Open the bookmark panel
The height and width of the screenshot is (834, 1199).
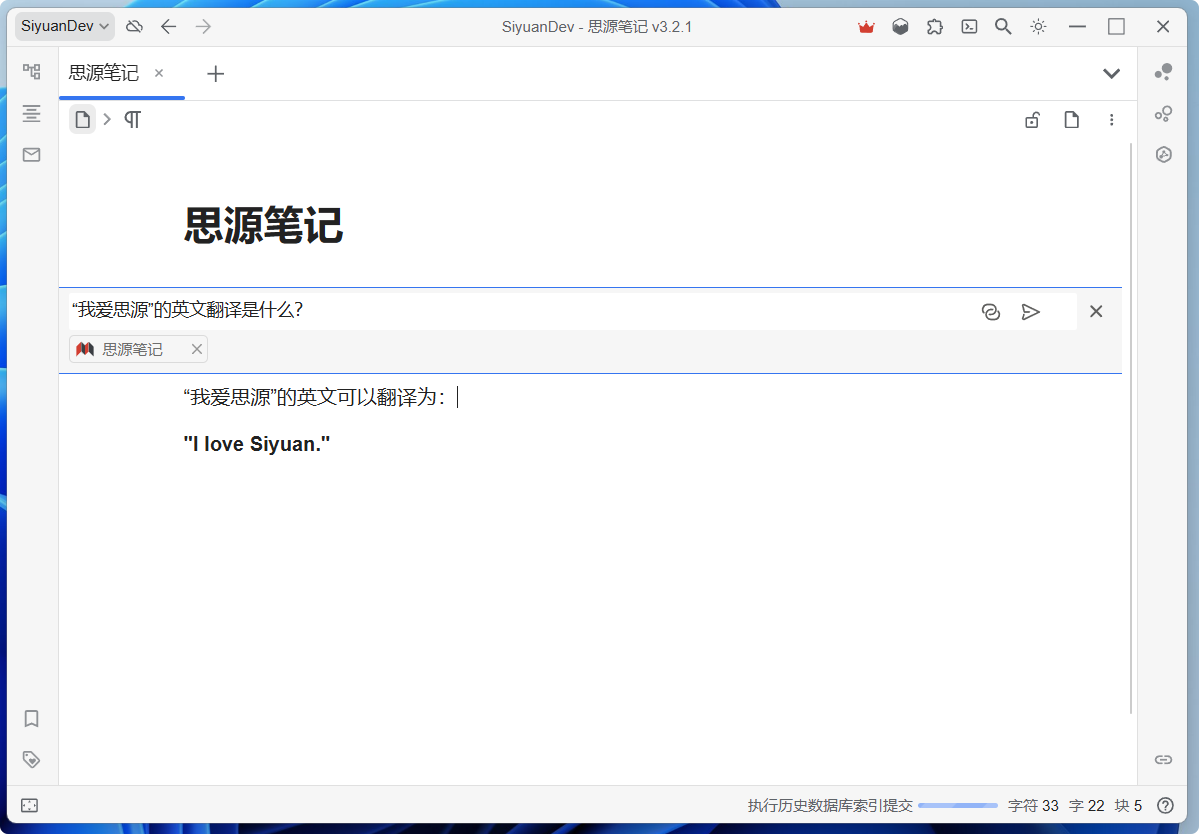pos(32,718)
